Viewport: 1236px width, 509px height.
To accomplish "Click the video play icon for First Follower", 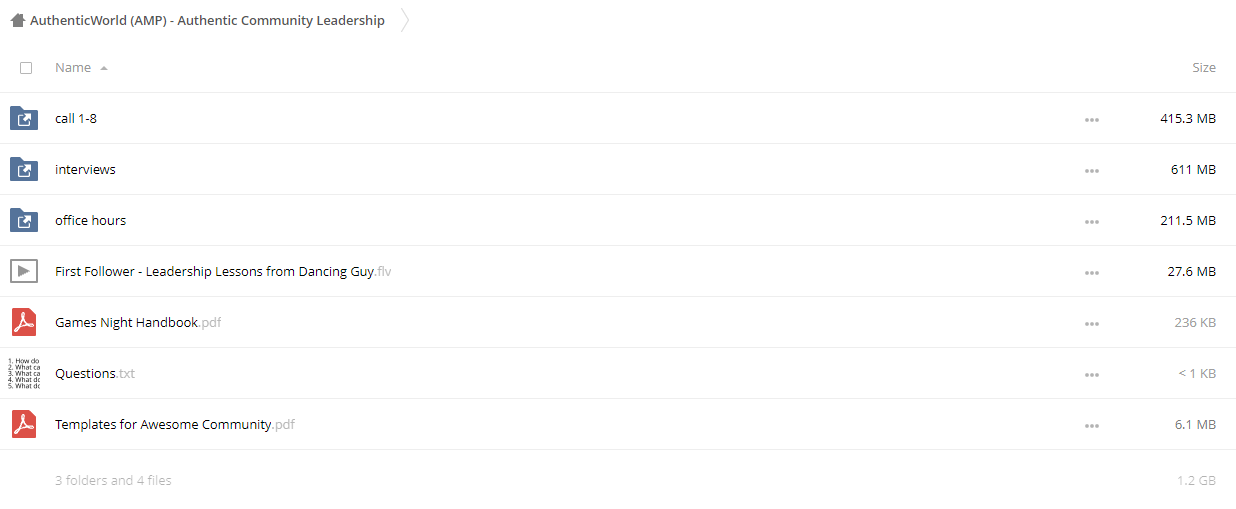I will coord(24,271).
